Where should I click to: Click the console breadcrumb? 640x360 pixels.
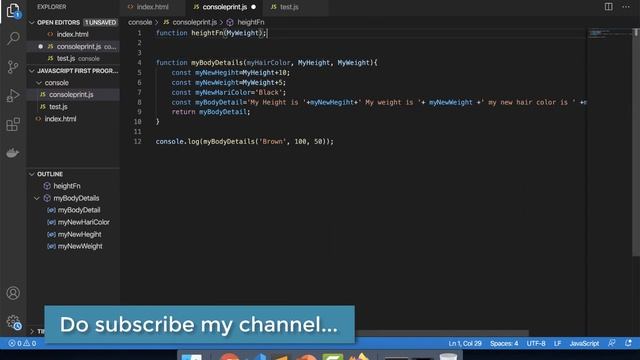pyautogui.click(x=140, y=22)
